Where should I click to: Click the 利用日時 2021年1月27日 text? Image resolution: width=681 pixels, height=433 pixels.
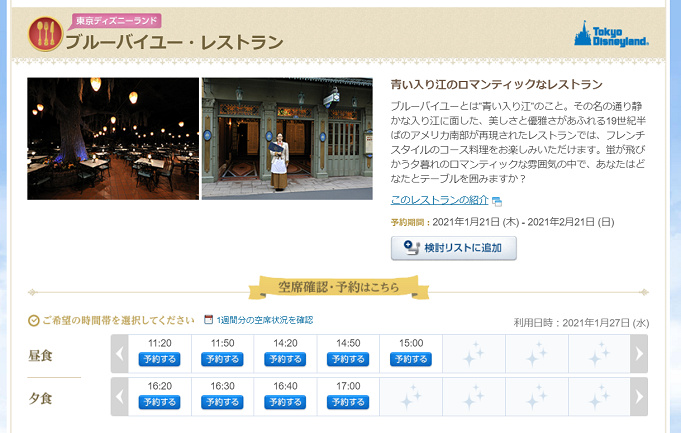(581, 323)
